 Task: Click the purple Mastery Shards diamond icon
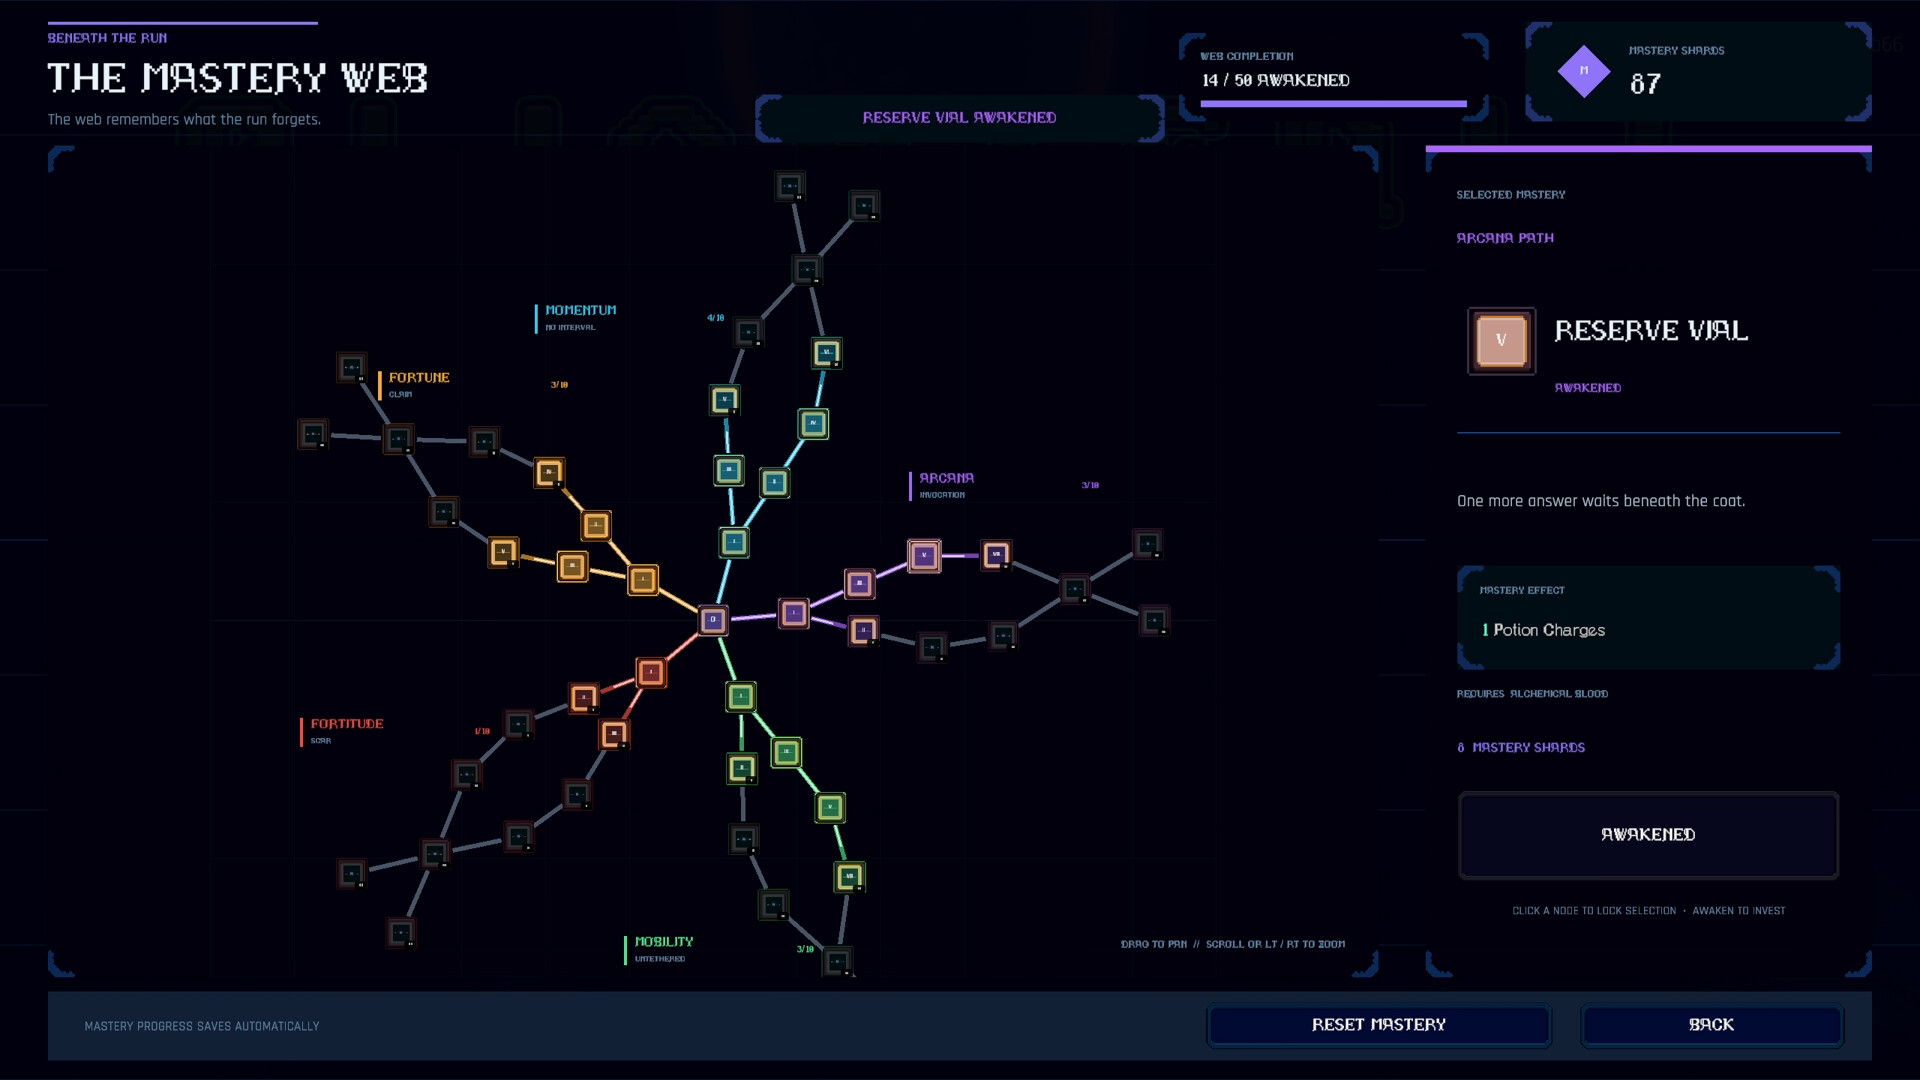(1584, 71)
